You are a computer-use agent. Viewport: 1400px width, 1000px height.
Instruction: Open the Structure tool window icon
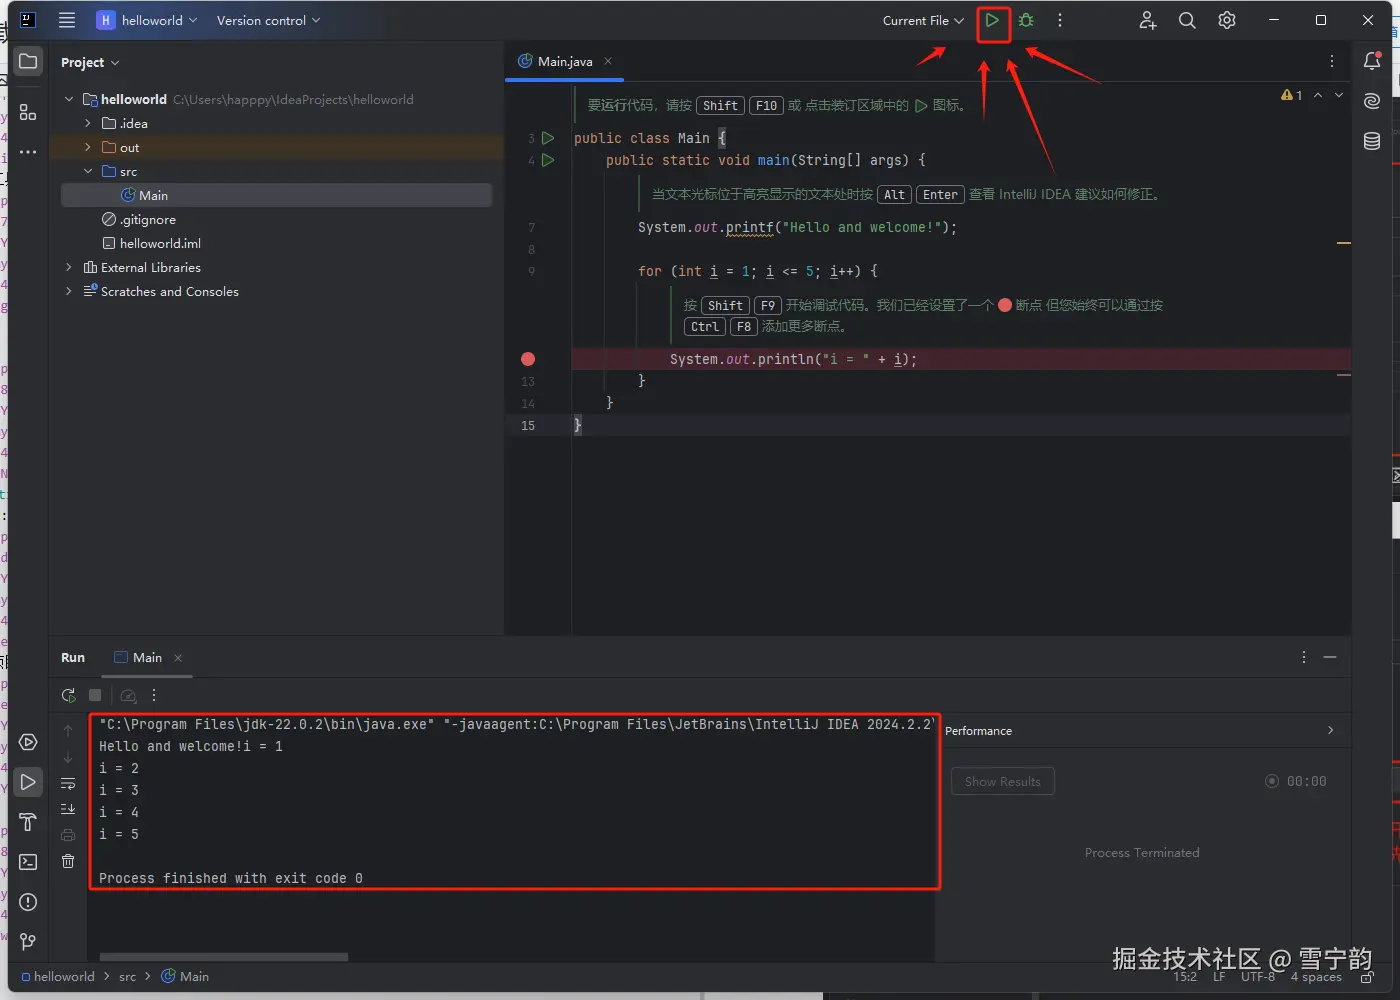coord(28,112)
